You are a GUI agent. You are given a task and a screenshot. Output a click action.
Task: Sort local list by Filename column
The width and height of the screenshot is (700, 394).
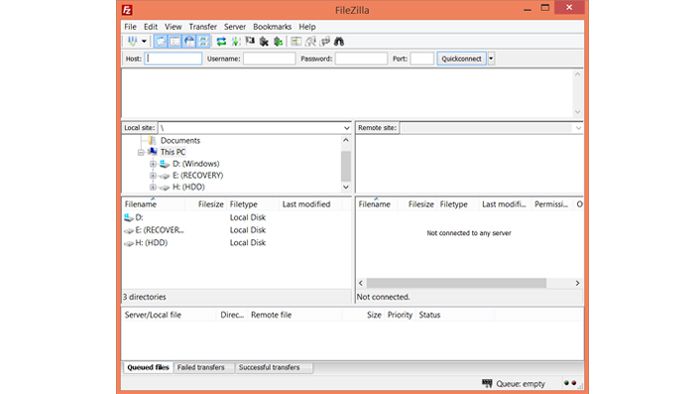coord(154,204)
